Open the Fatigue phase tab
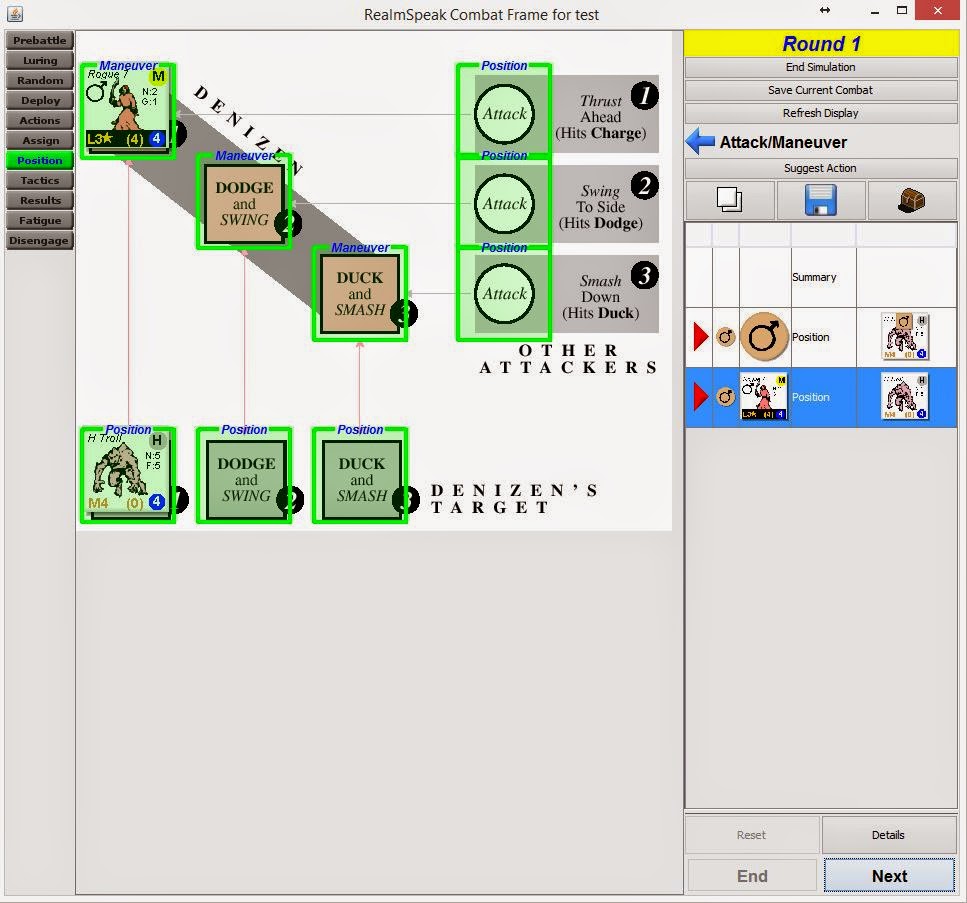The height and width of the screenshot is (903, 967). pyautogui.click(x=39, y=221)
